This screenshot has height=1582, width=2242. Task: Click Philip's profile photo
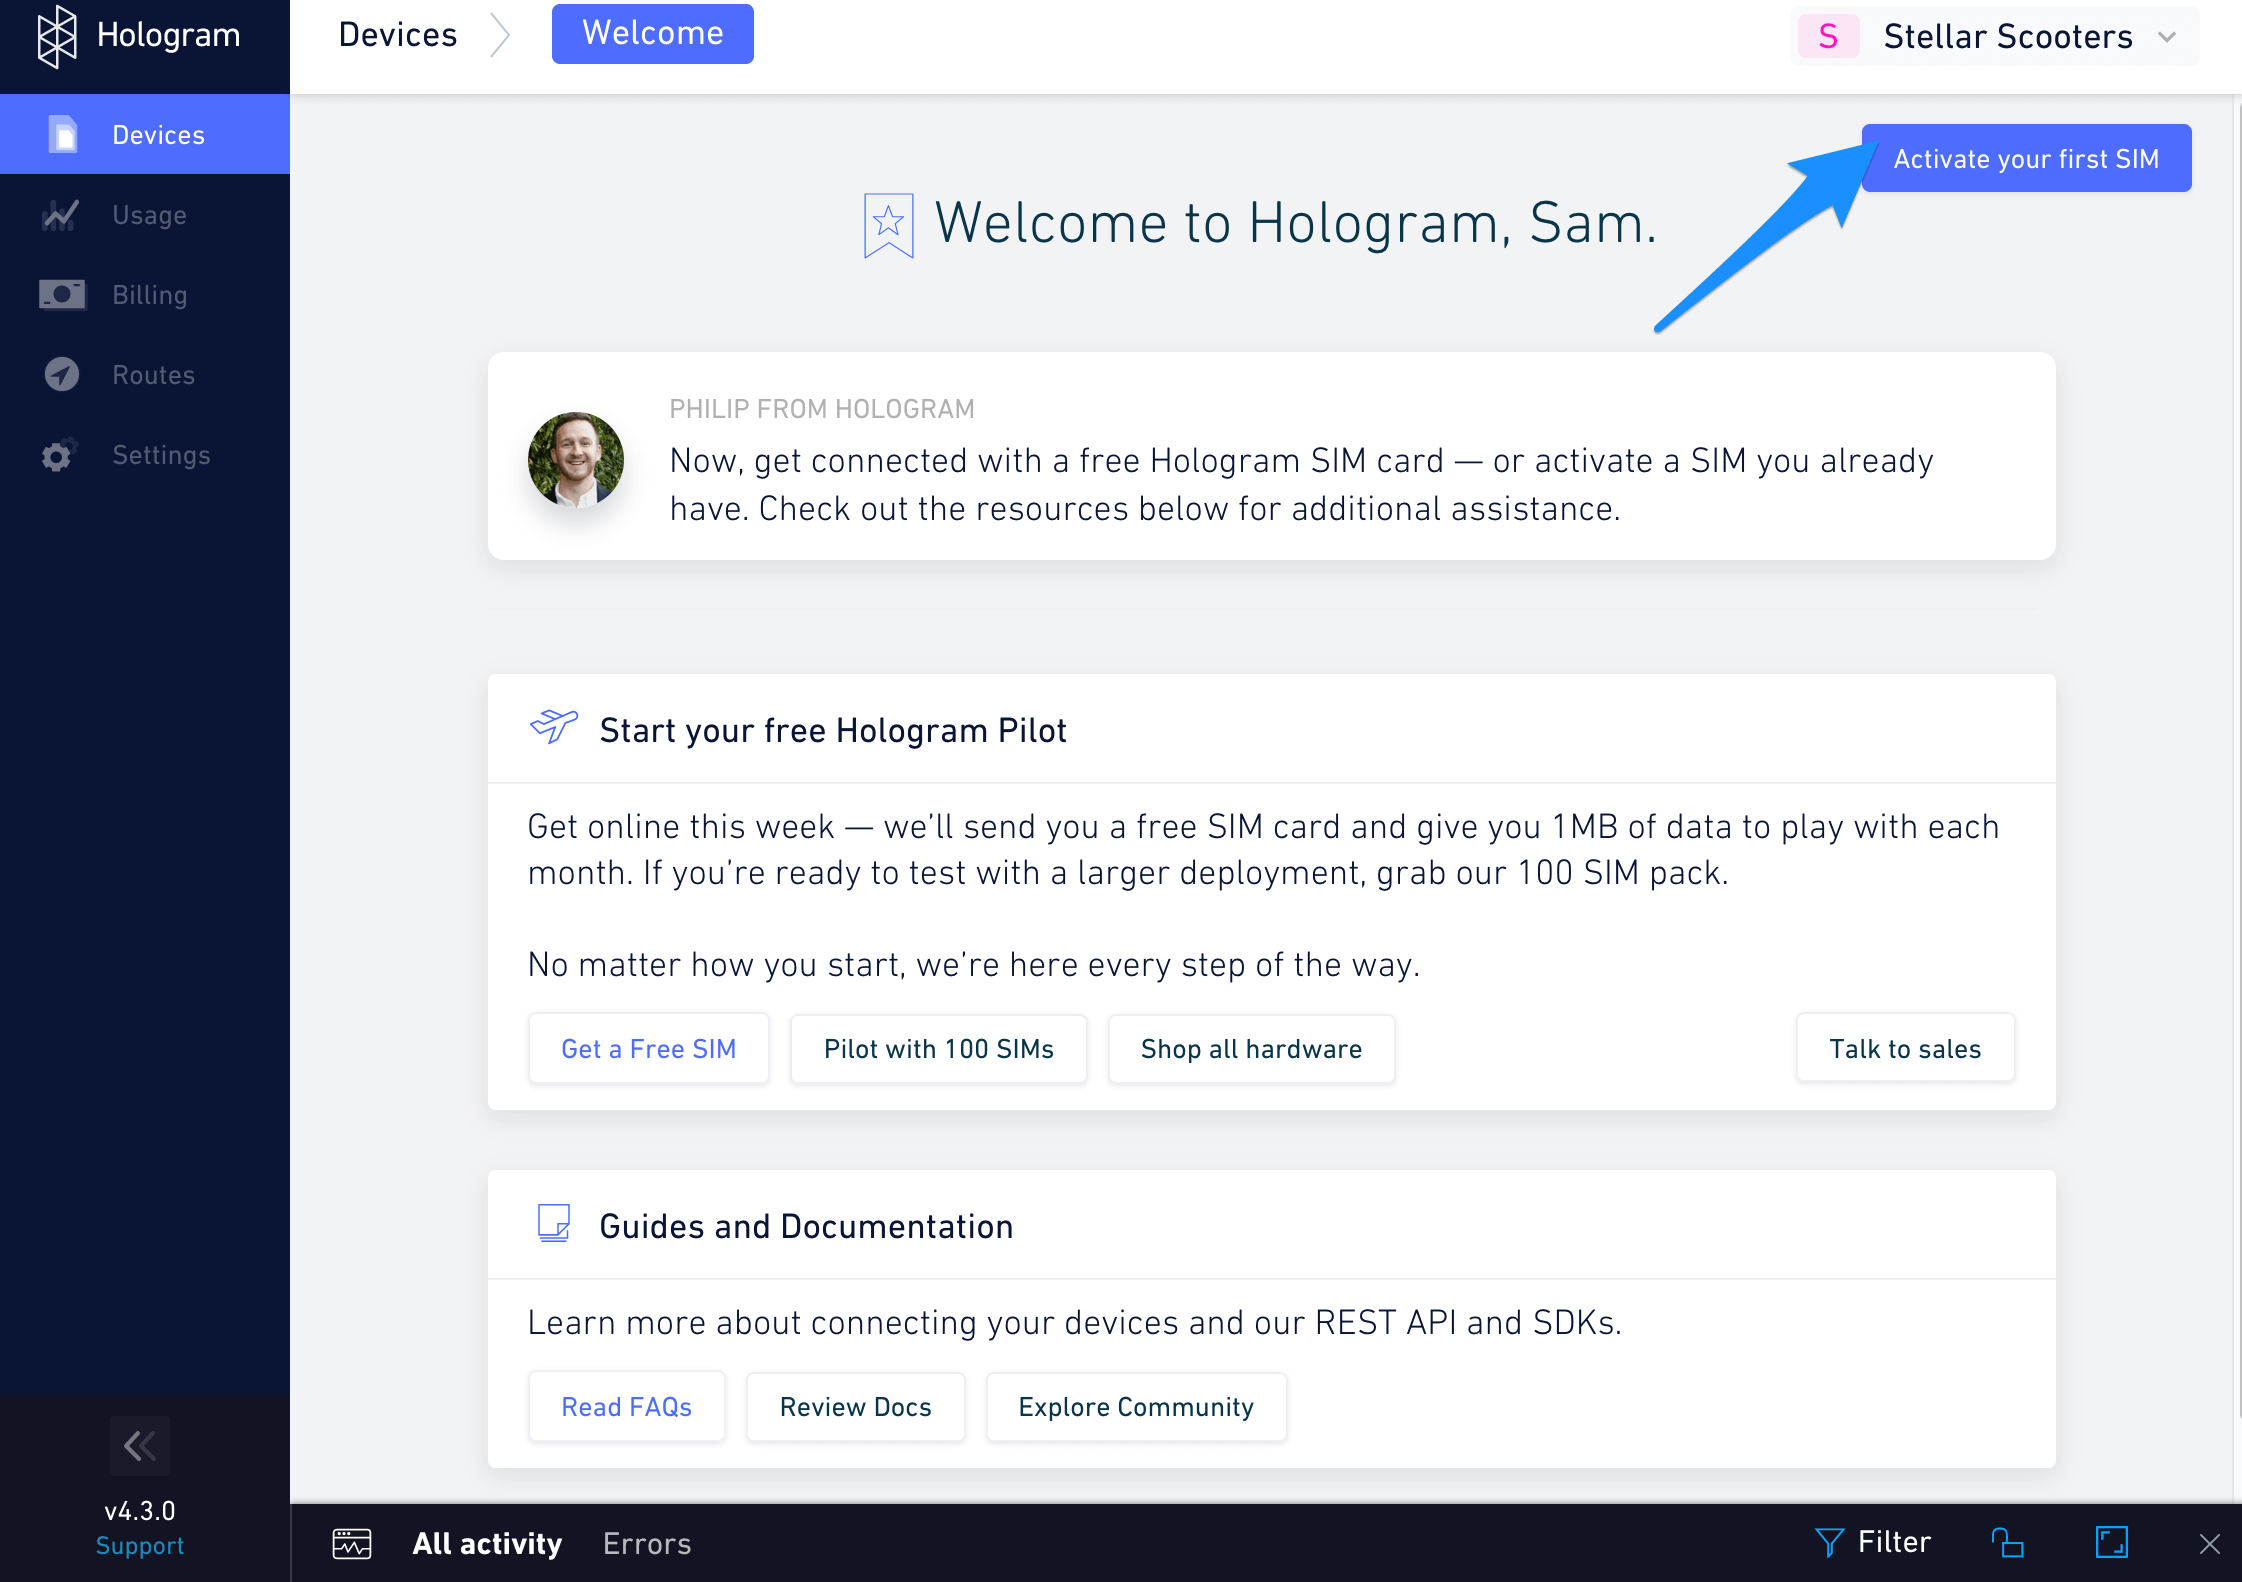[575, 459]
